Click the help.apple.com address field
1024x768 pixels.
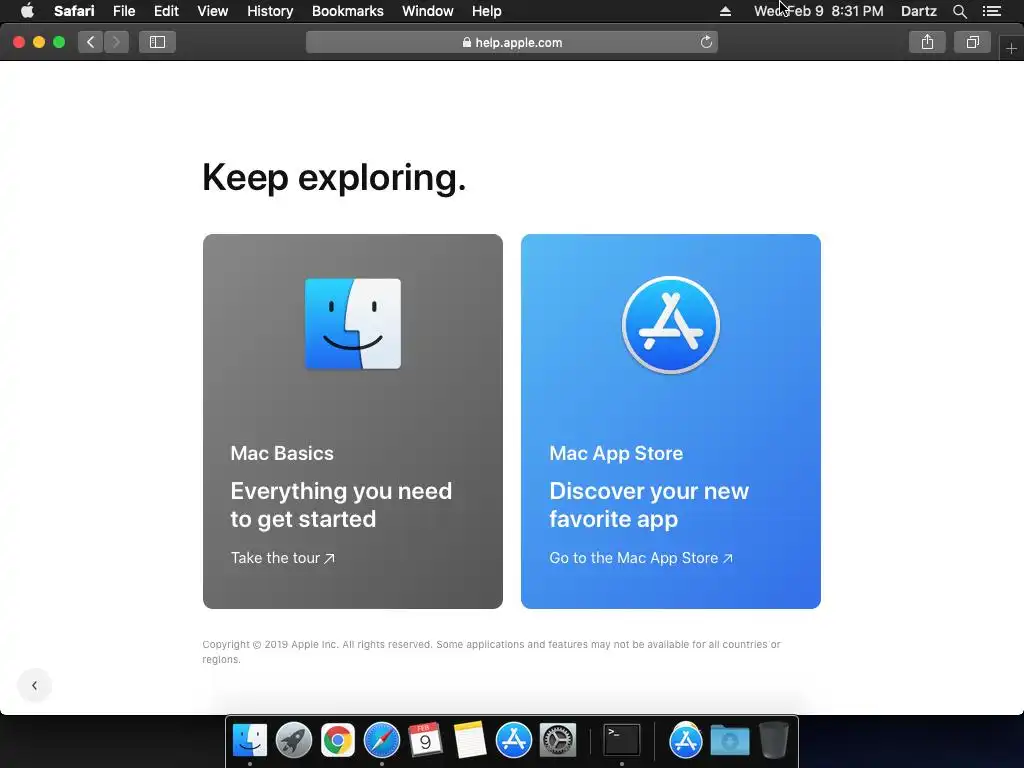[x=512, y=42]
